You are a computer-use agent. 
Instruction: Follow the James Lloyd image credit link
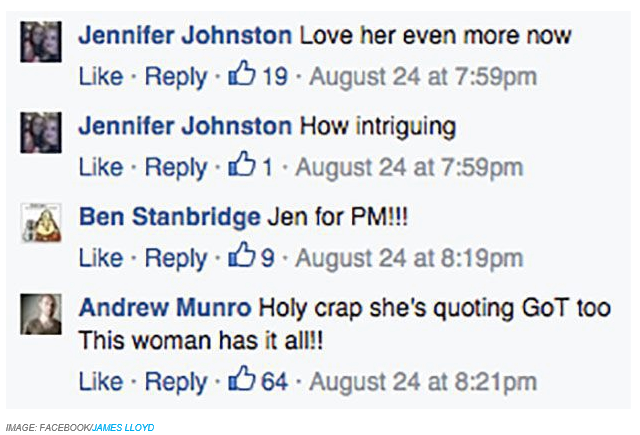[123, 427]
